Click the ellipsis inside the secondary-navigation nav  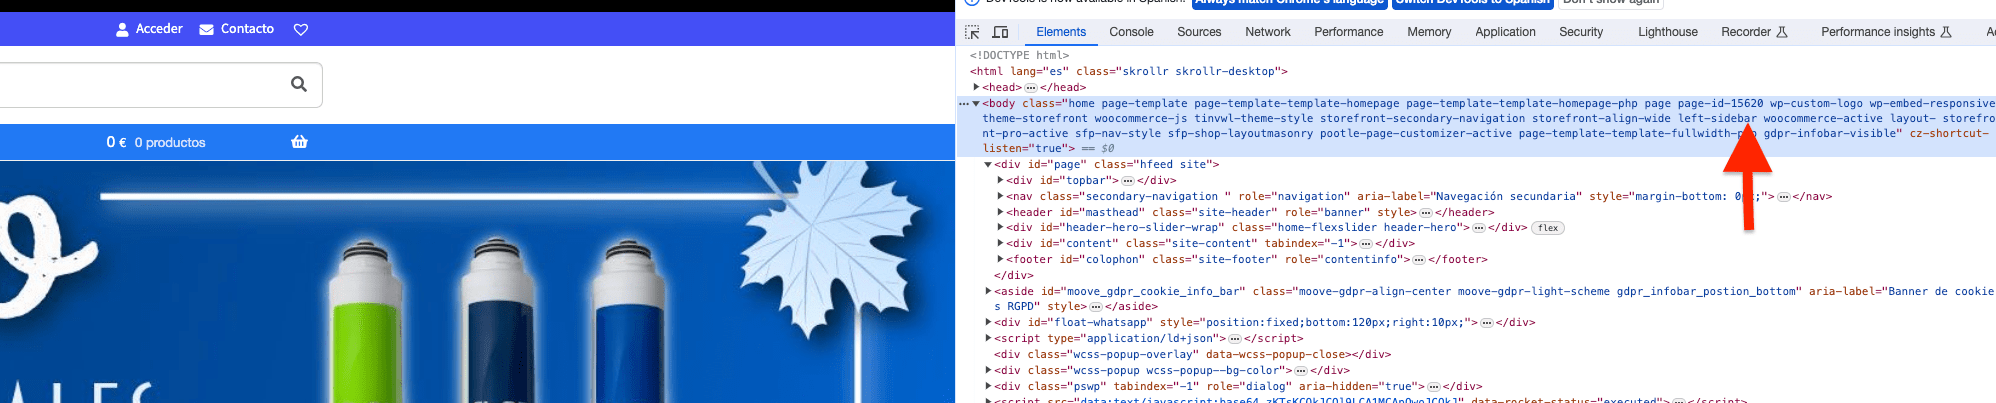(1784, 197)
